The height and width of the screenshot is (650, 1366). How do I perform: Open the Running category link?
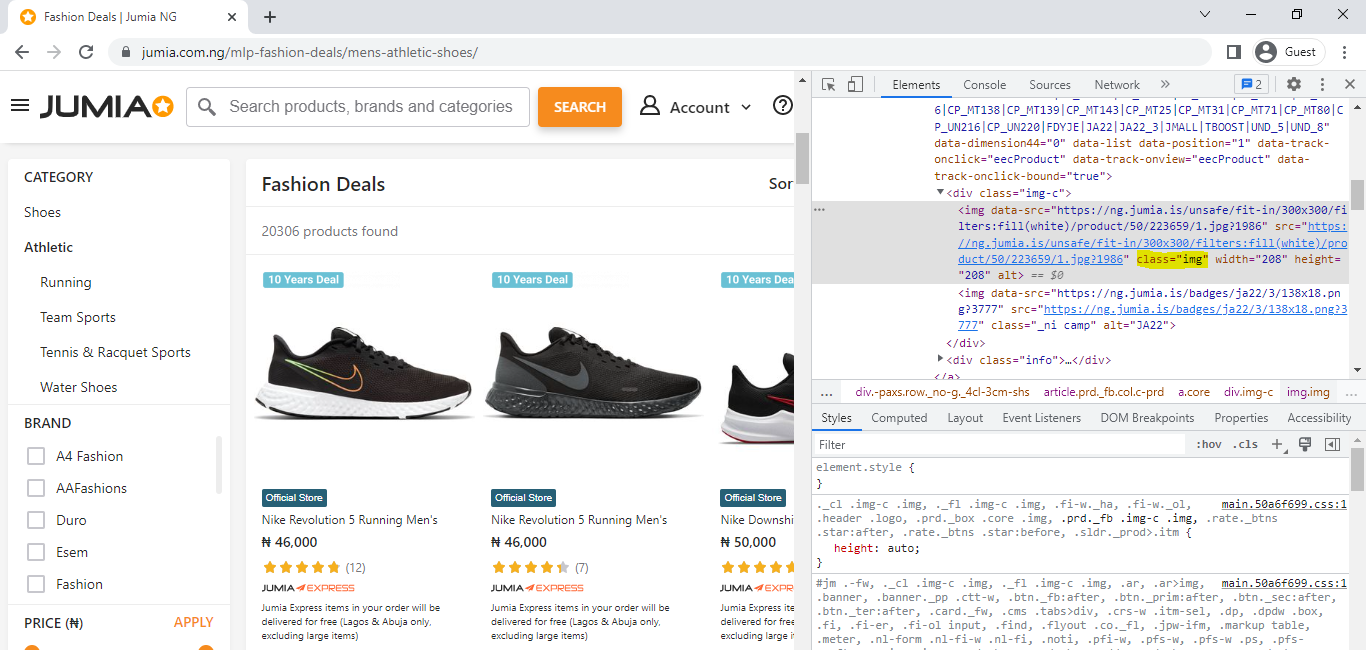pyautogui.click(x=66, y=282)
